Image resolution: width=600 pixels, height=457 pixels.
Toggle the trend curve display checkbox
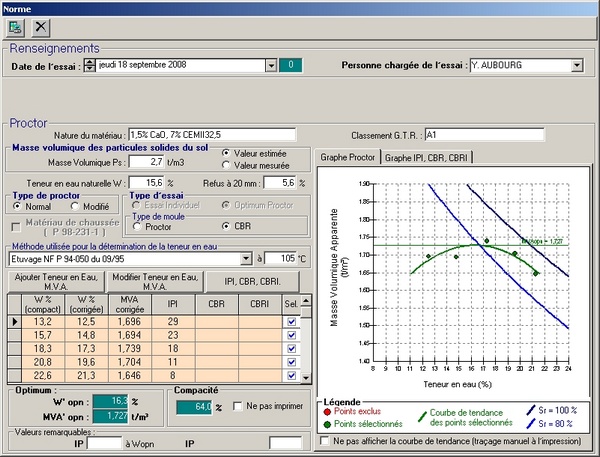324,440
